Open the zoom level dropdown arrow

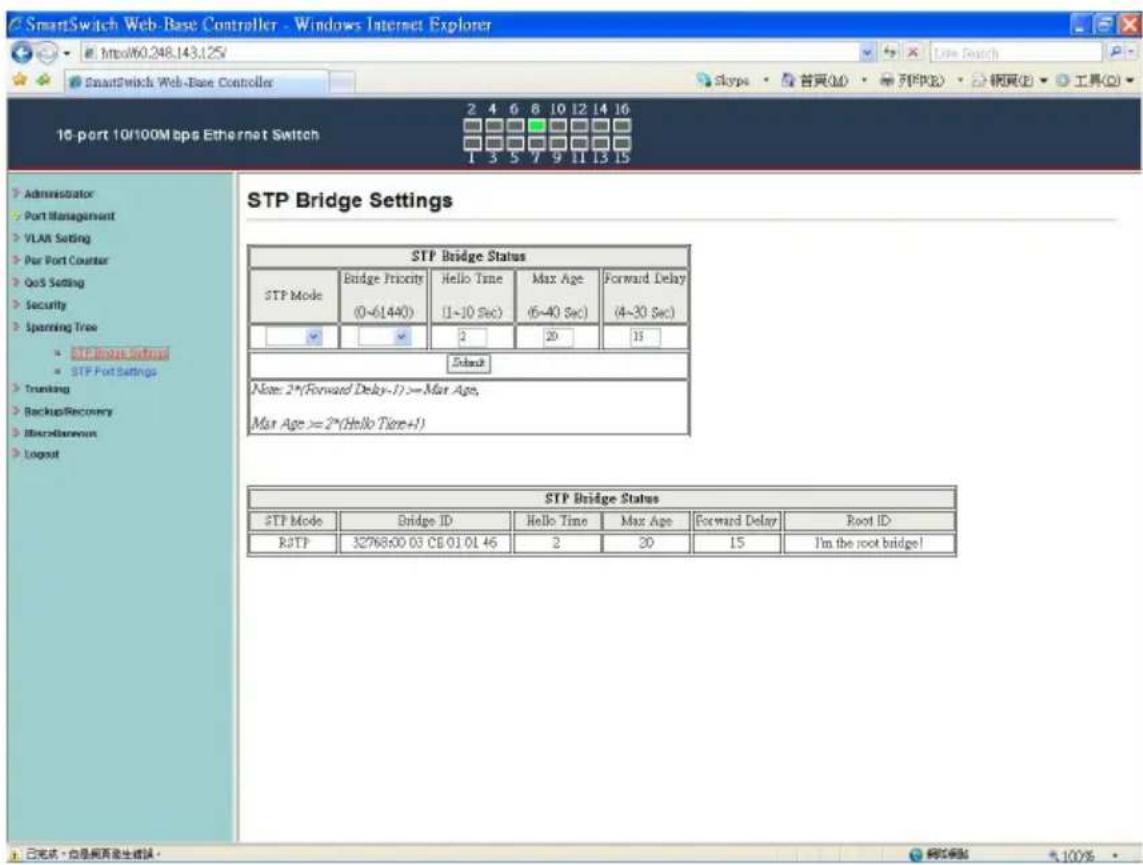tap(1115, 855)
